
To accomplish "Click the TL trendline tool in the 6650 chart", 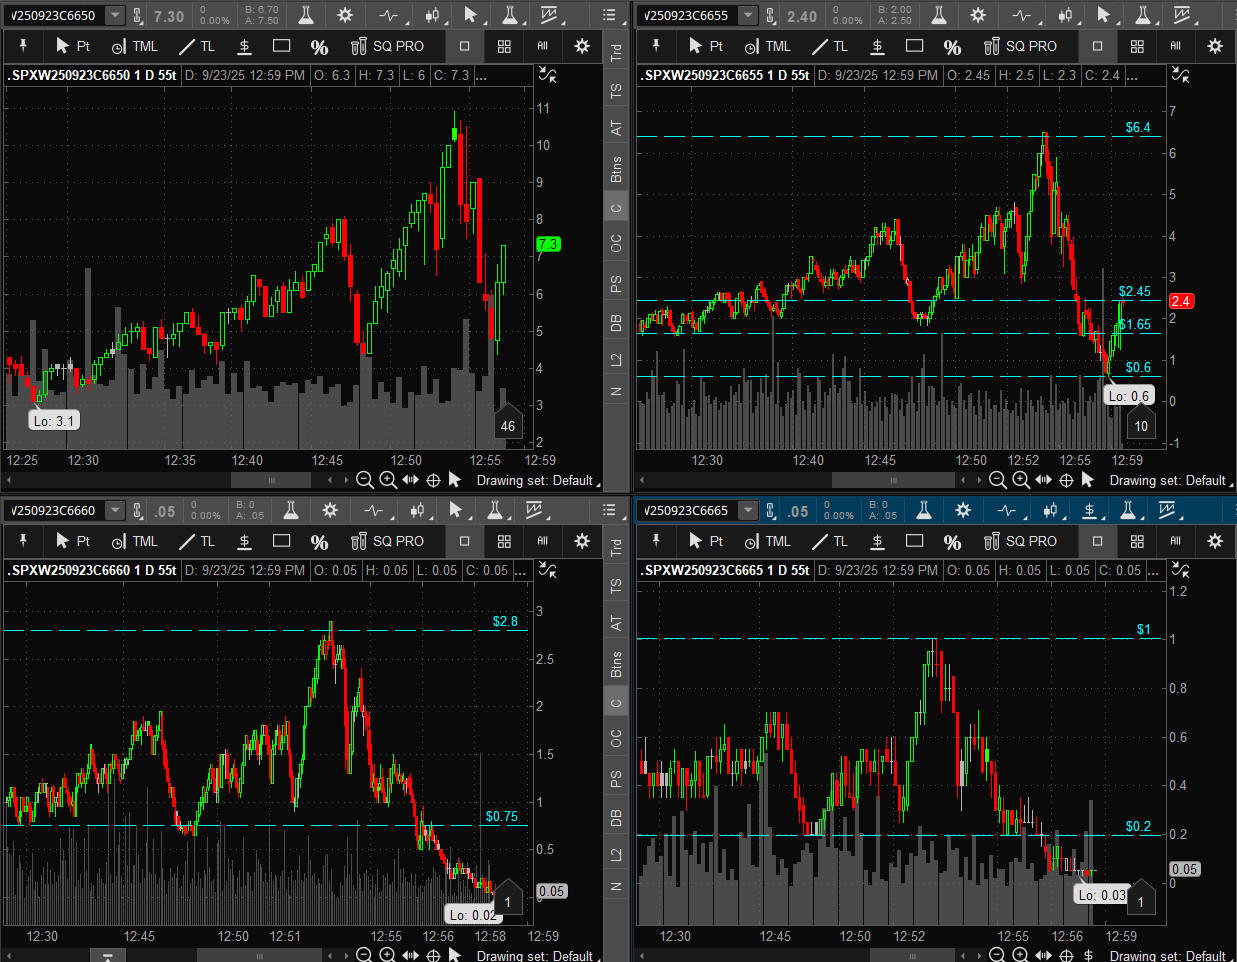I will pyautogui.click(x=197, y=46).
